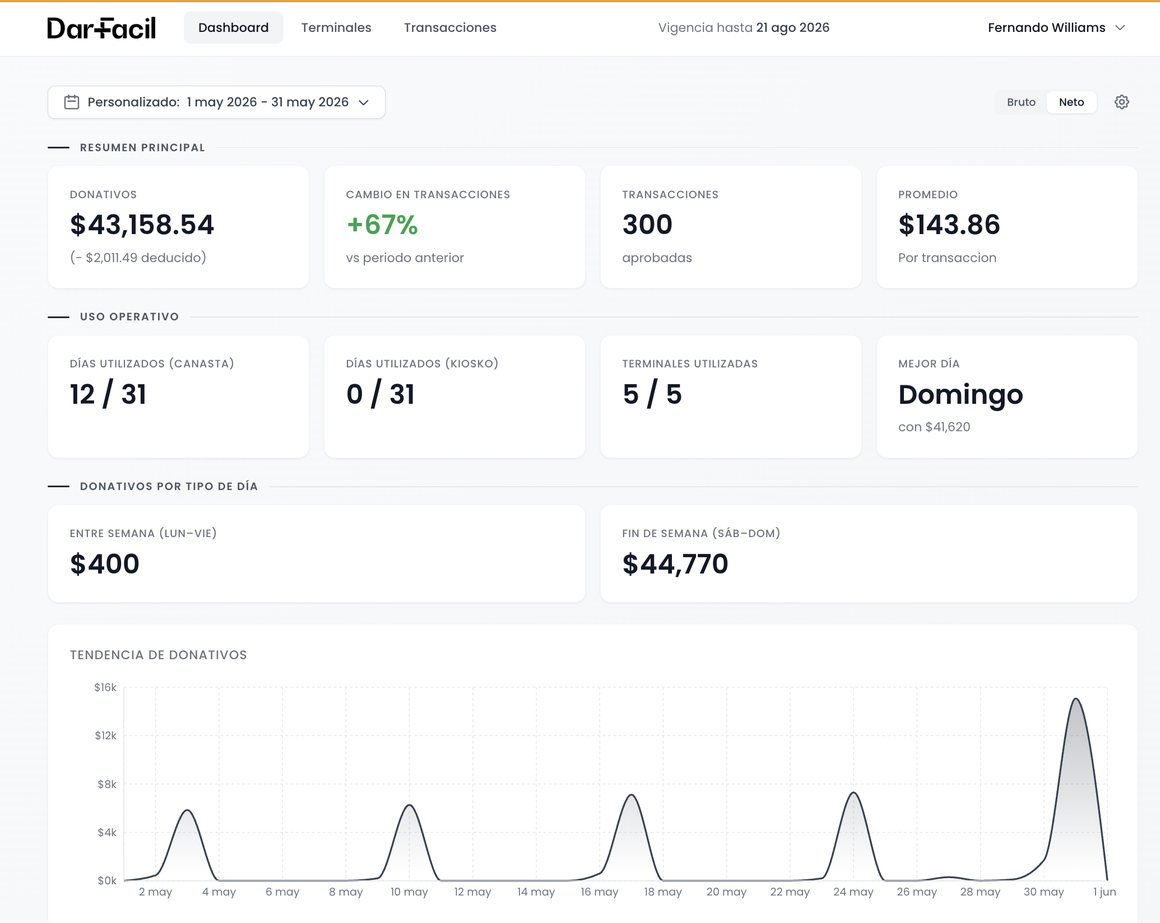The height and width of the screenshot is (923, 1160).
Task: Open the dashboard settings gear
Action: point(1122,102)
